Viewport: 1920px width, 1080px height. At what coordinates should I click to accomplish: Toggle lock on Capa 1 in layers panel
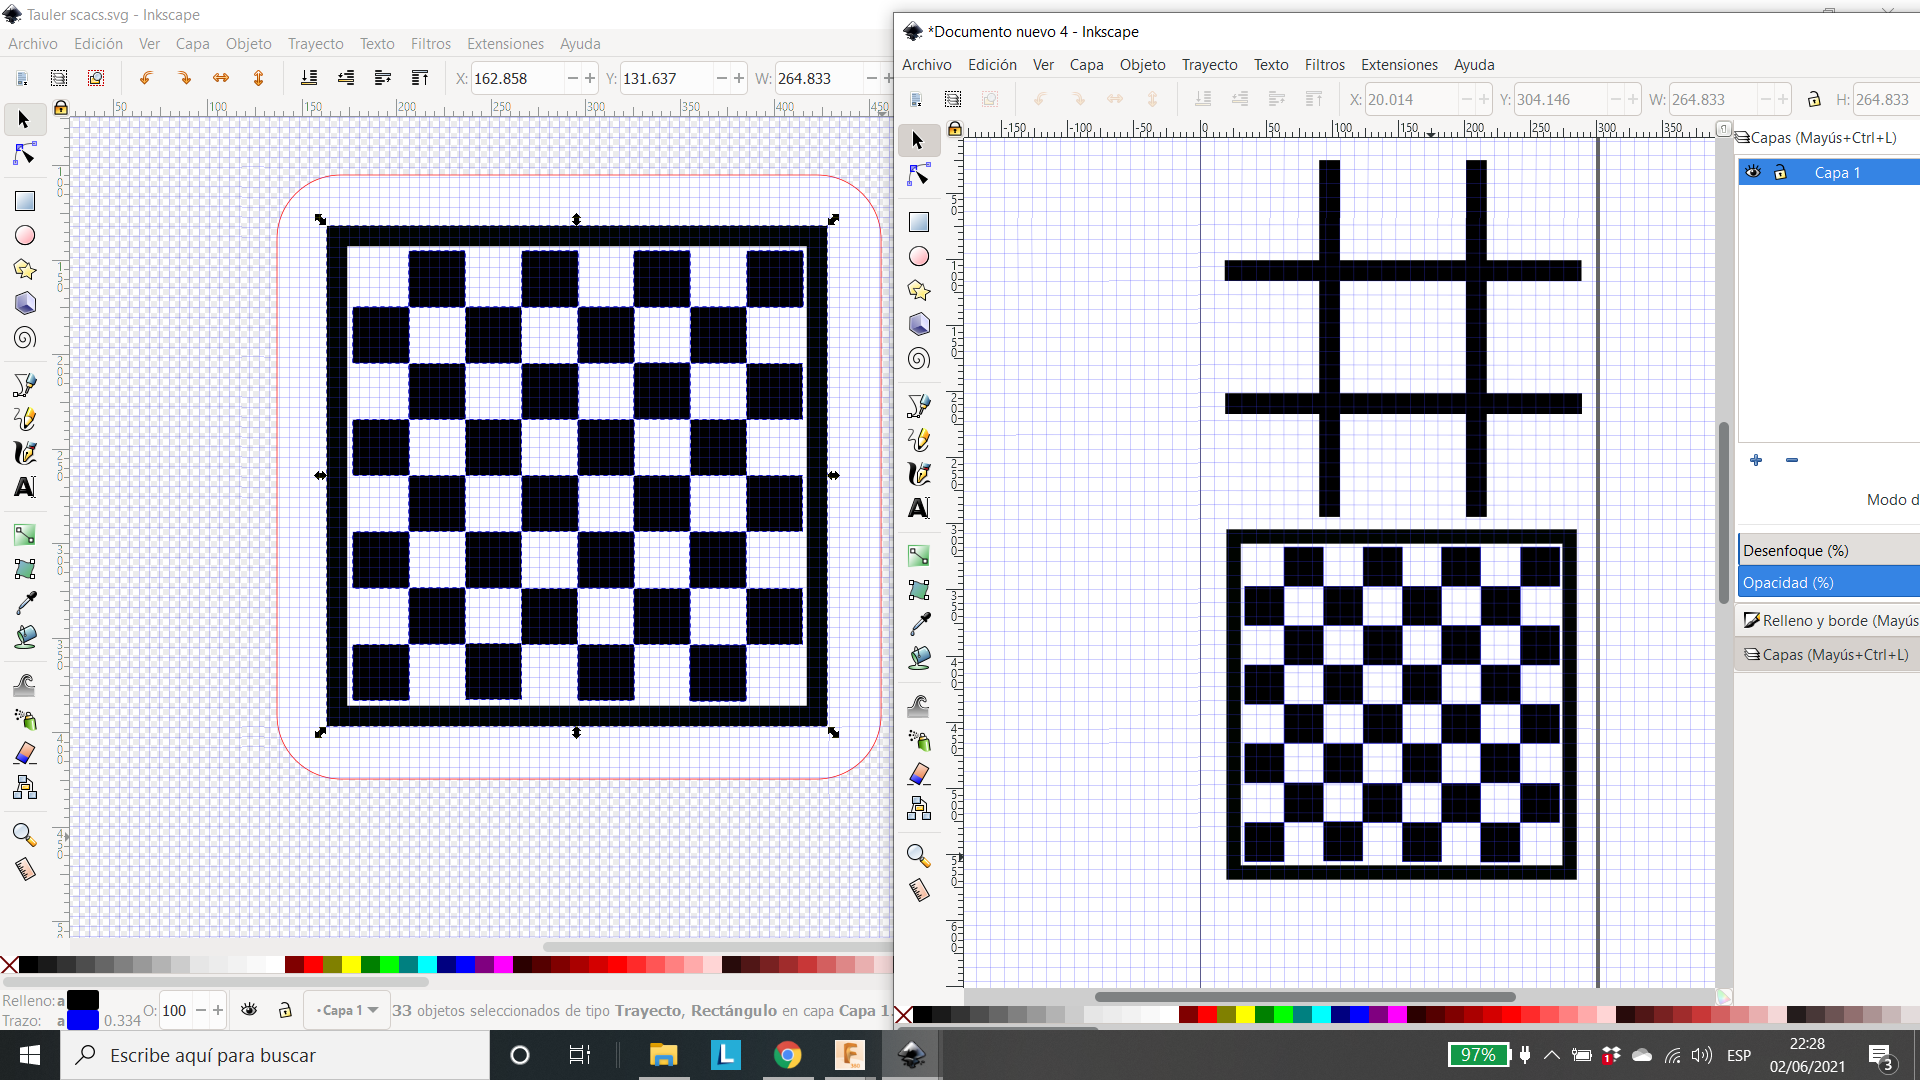1780,172
